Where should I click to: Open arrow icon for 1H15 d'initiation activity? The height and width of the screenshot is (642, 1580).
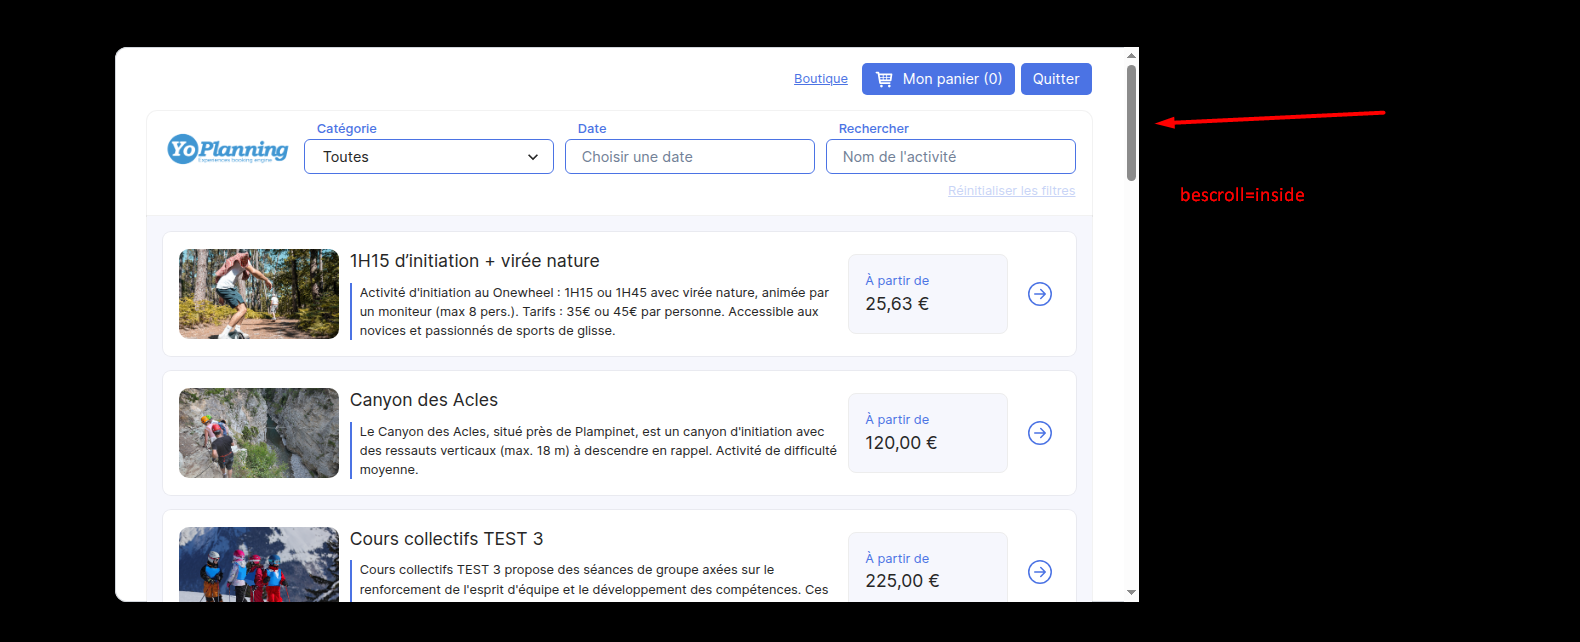coord(1040,294)
